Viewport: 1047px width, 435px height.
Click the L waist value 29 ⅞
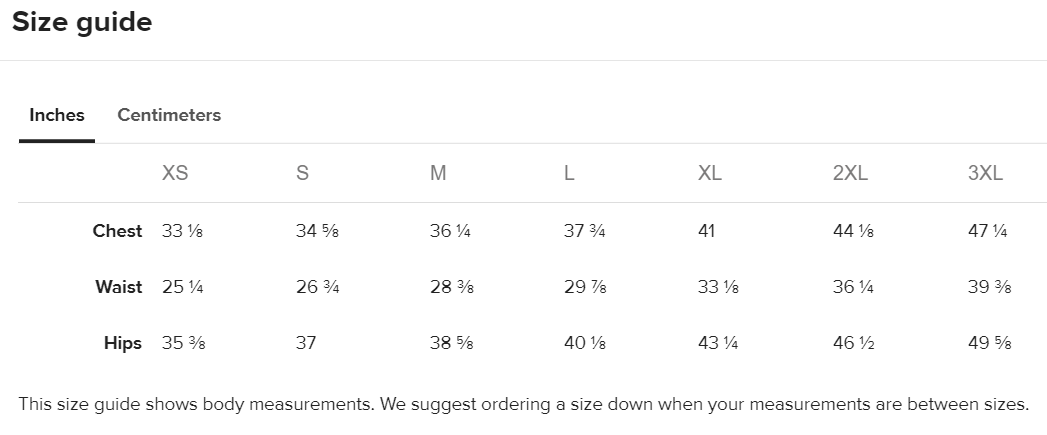585,287
